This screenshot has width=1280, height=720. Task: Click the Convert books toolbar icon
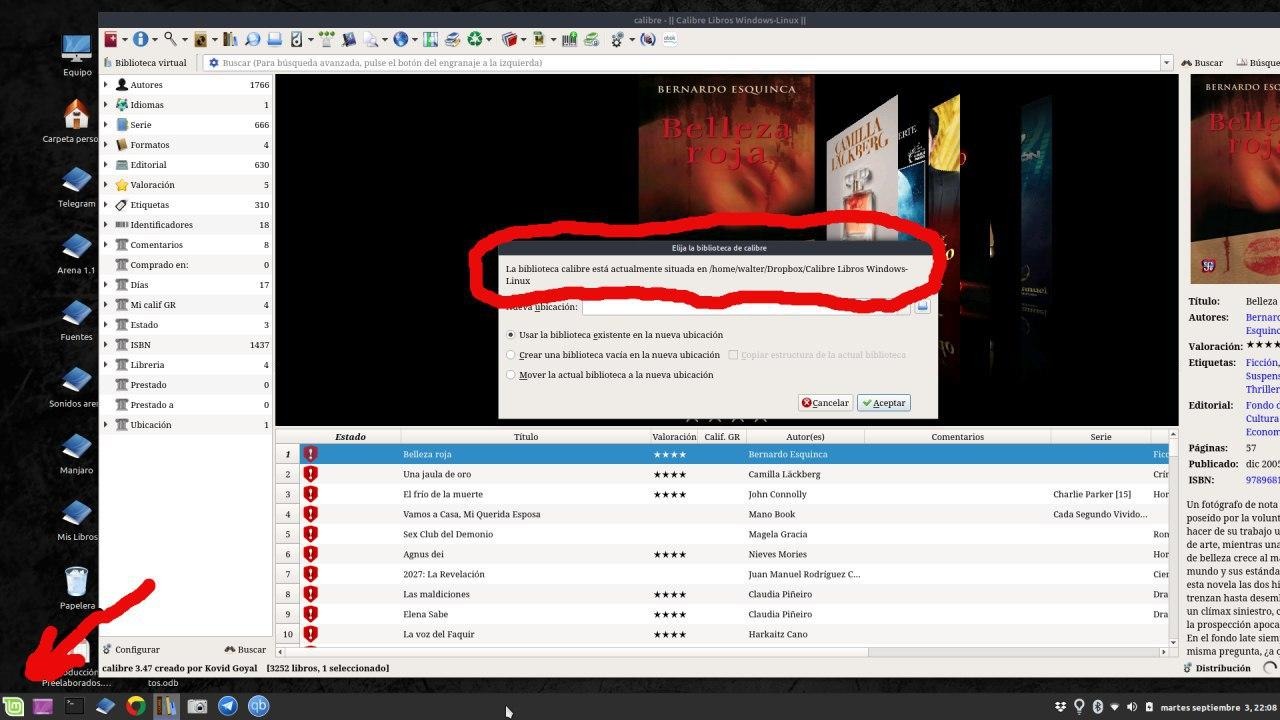[x=200, y=39]
